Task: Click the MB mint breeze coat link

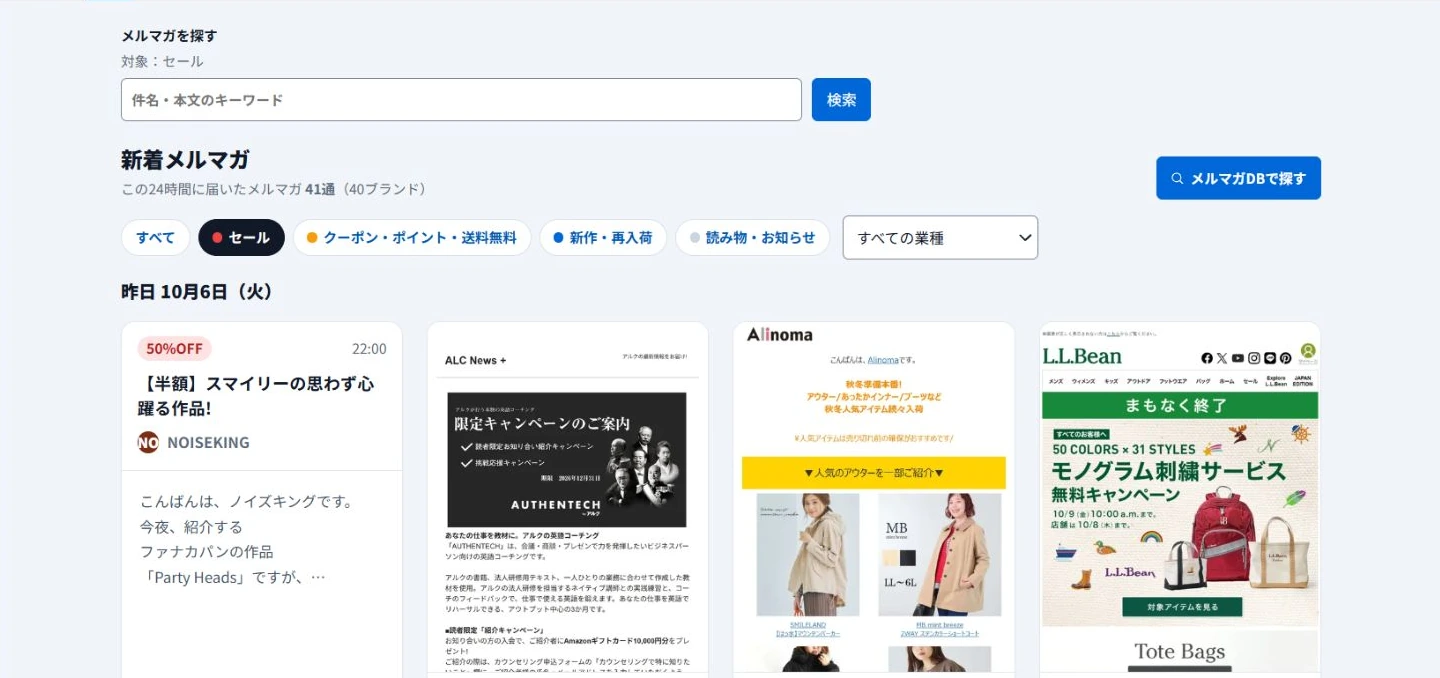Action: (939, 630)
